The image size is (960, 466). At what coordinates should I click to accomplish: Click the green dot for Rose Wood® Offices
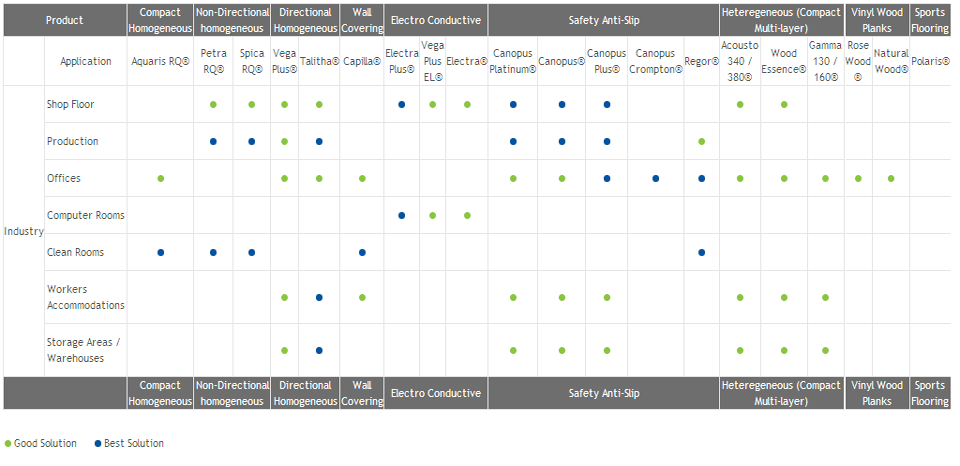[858, 178]
